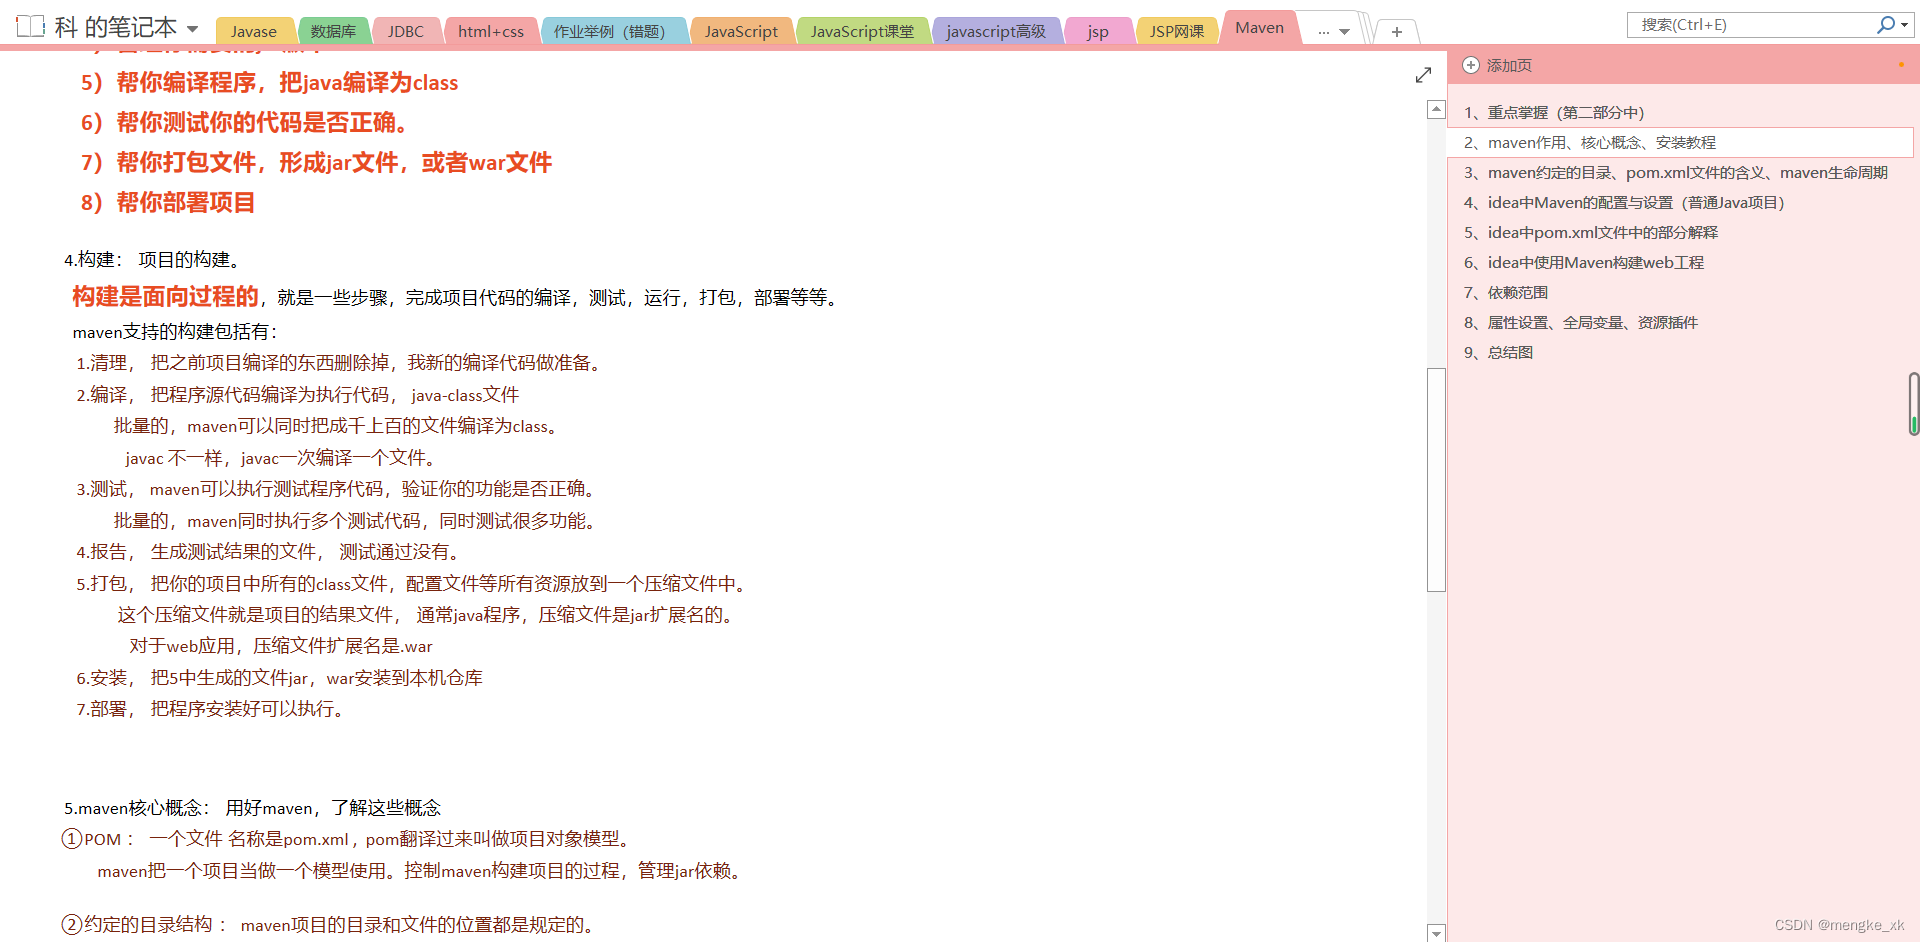Select the html+css section tab
This screenshot has height=942, width=1920.
491,31
